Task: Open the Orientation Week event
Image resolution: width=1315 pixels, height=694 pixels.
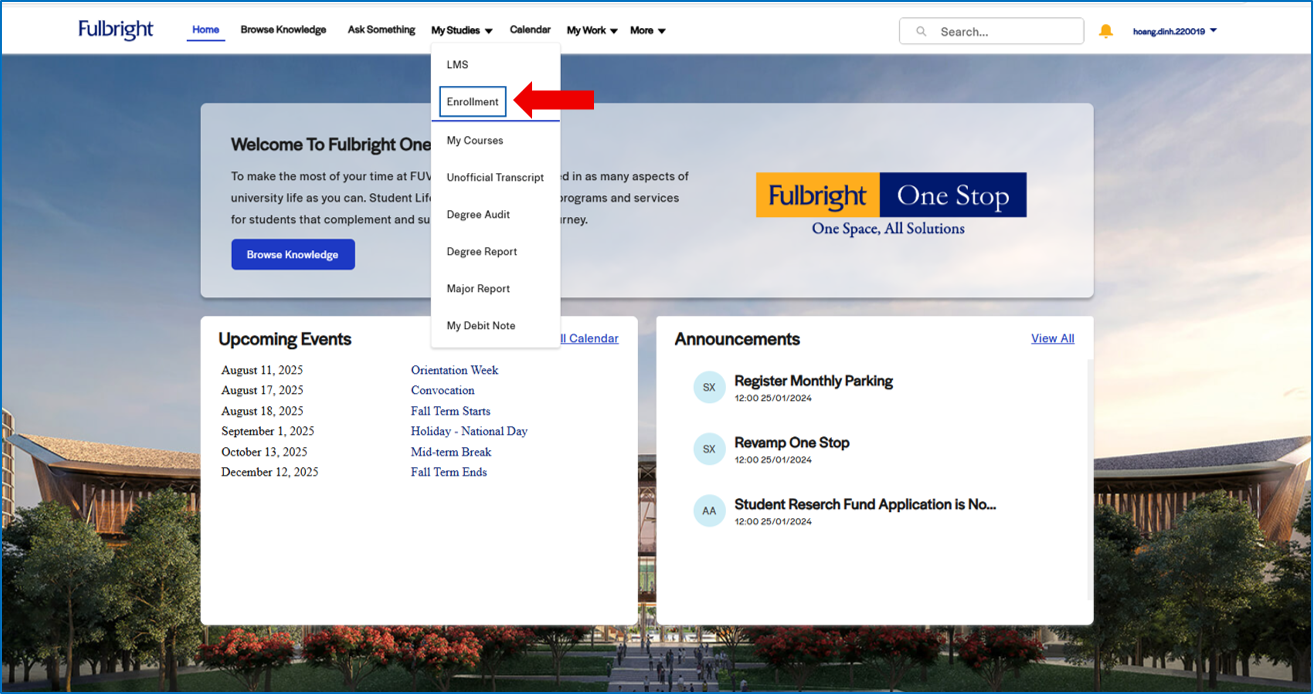Action: 454,370
